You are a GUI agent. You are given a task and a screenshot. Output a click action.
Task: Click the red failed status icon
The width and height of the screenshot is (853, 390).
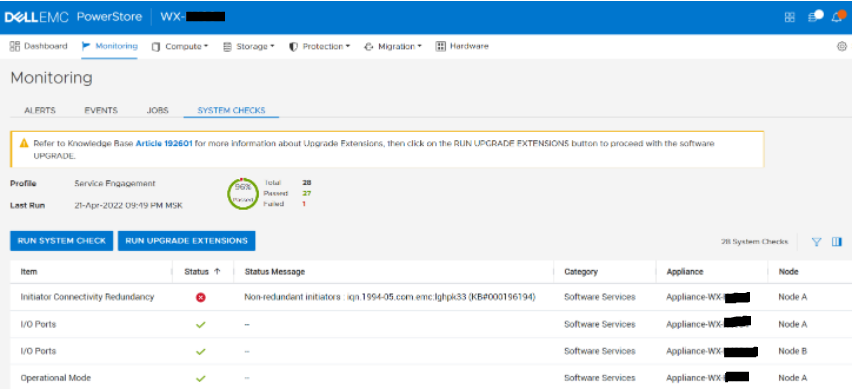click(201, 298)
